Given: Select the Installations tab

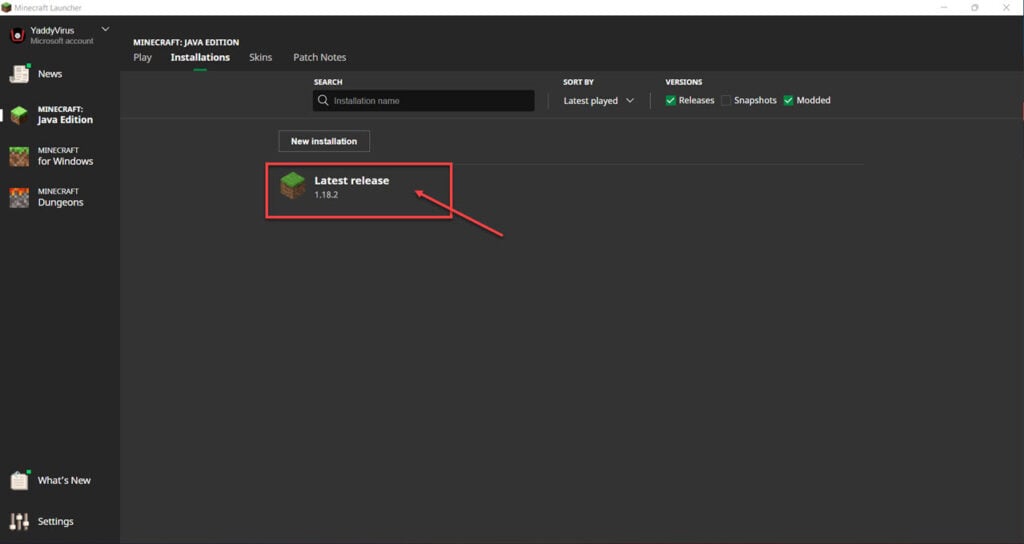Looking at the screenshot, I should tap(200, 57).
